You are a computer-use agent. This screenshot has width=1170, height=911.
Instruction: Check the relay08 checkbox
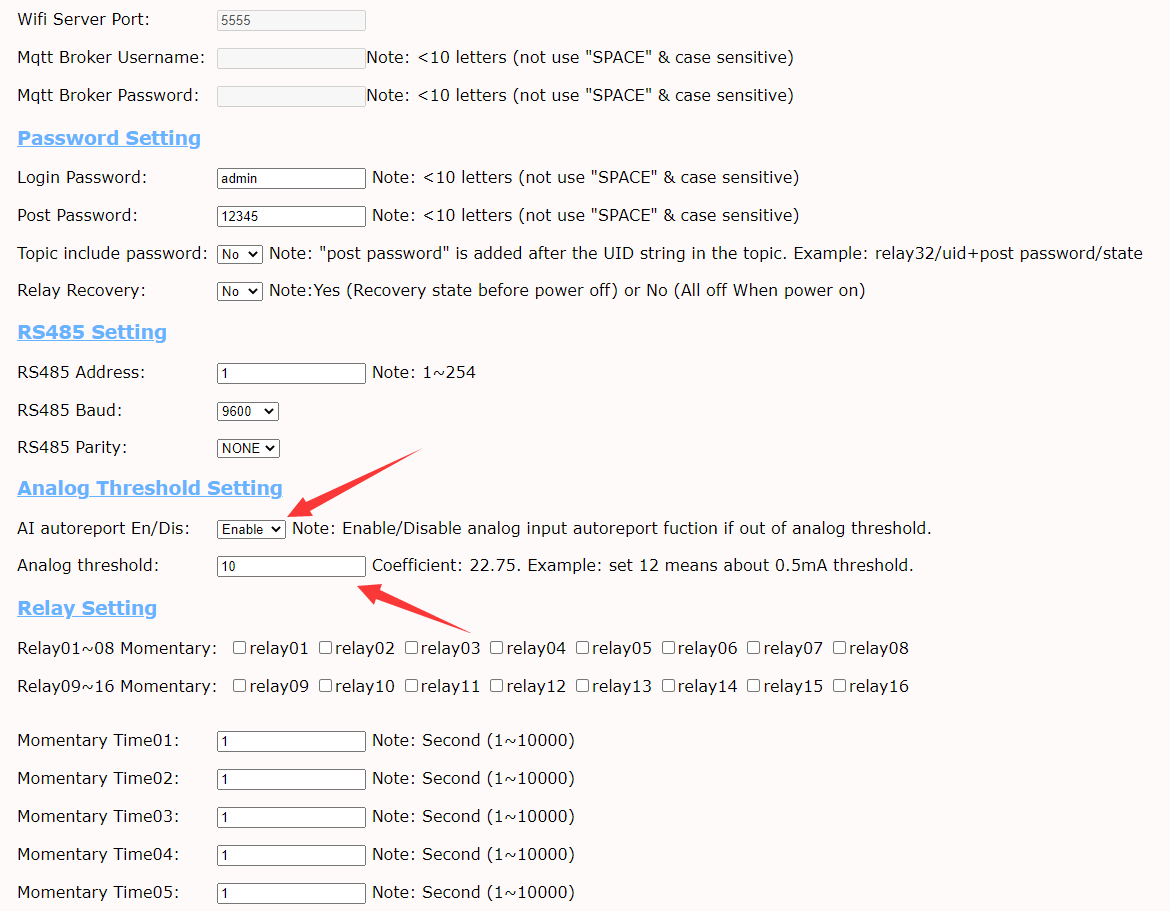click(x=840, y=648)
